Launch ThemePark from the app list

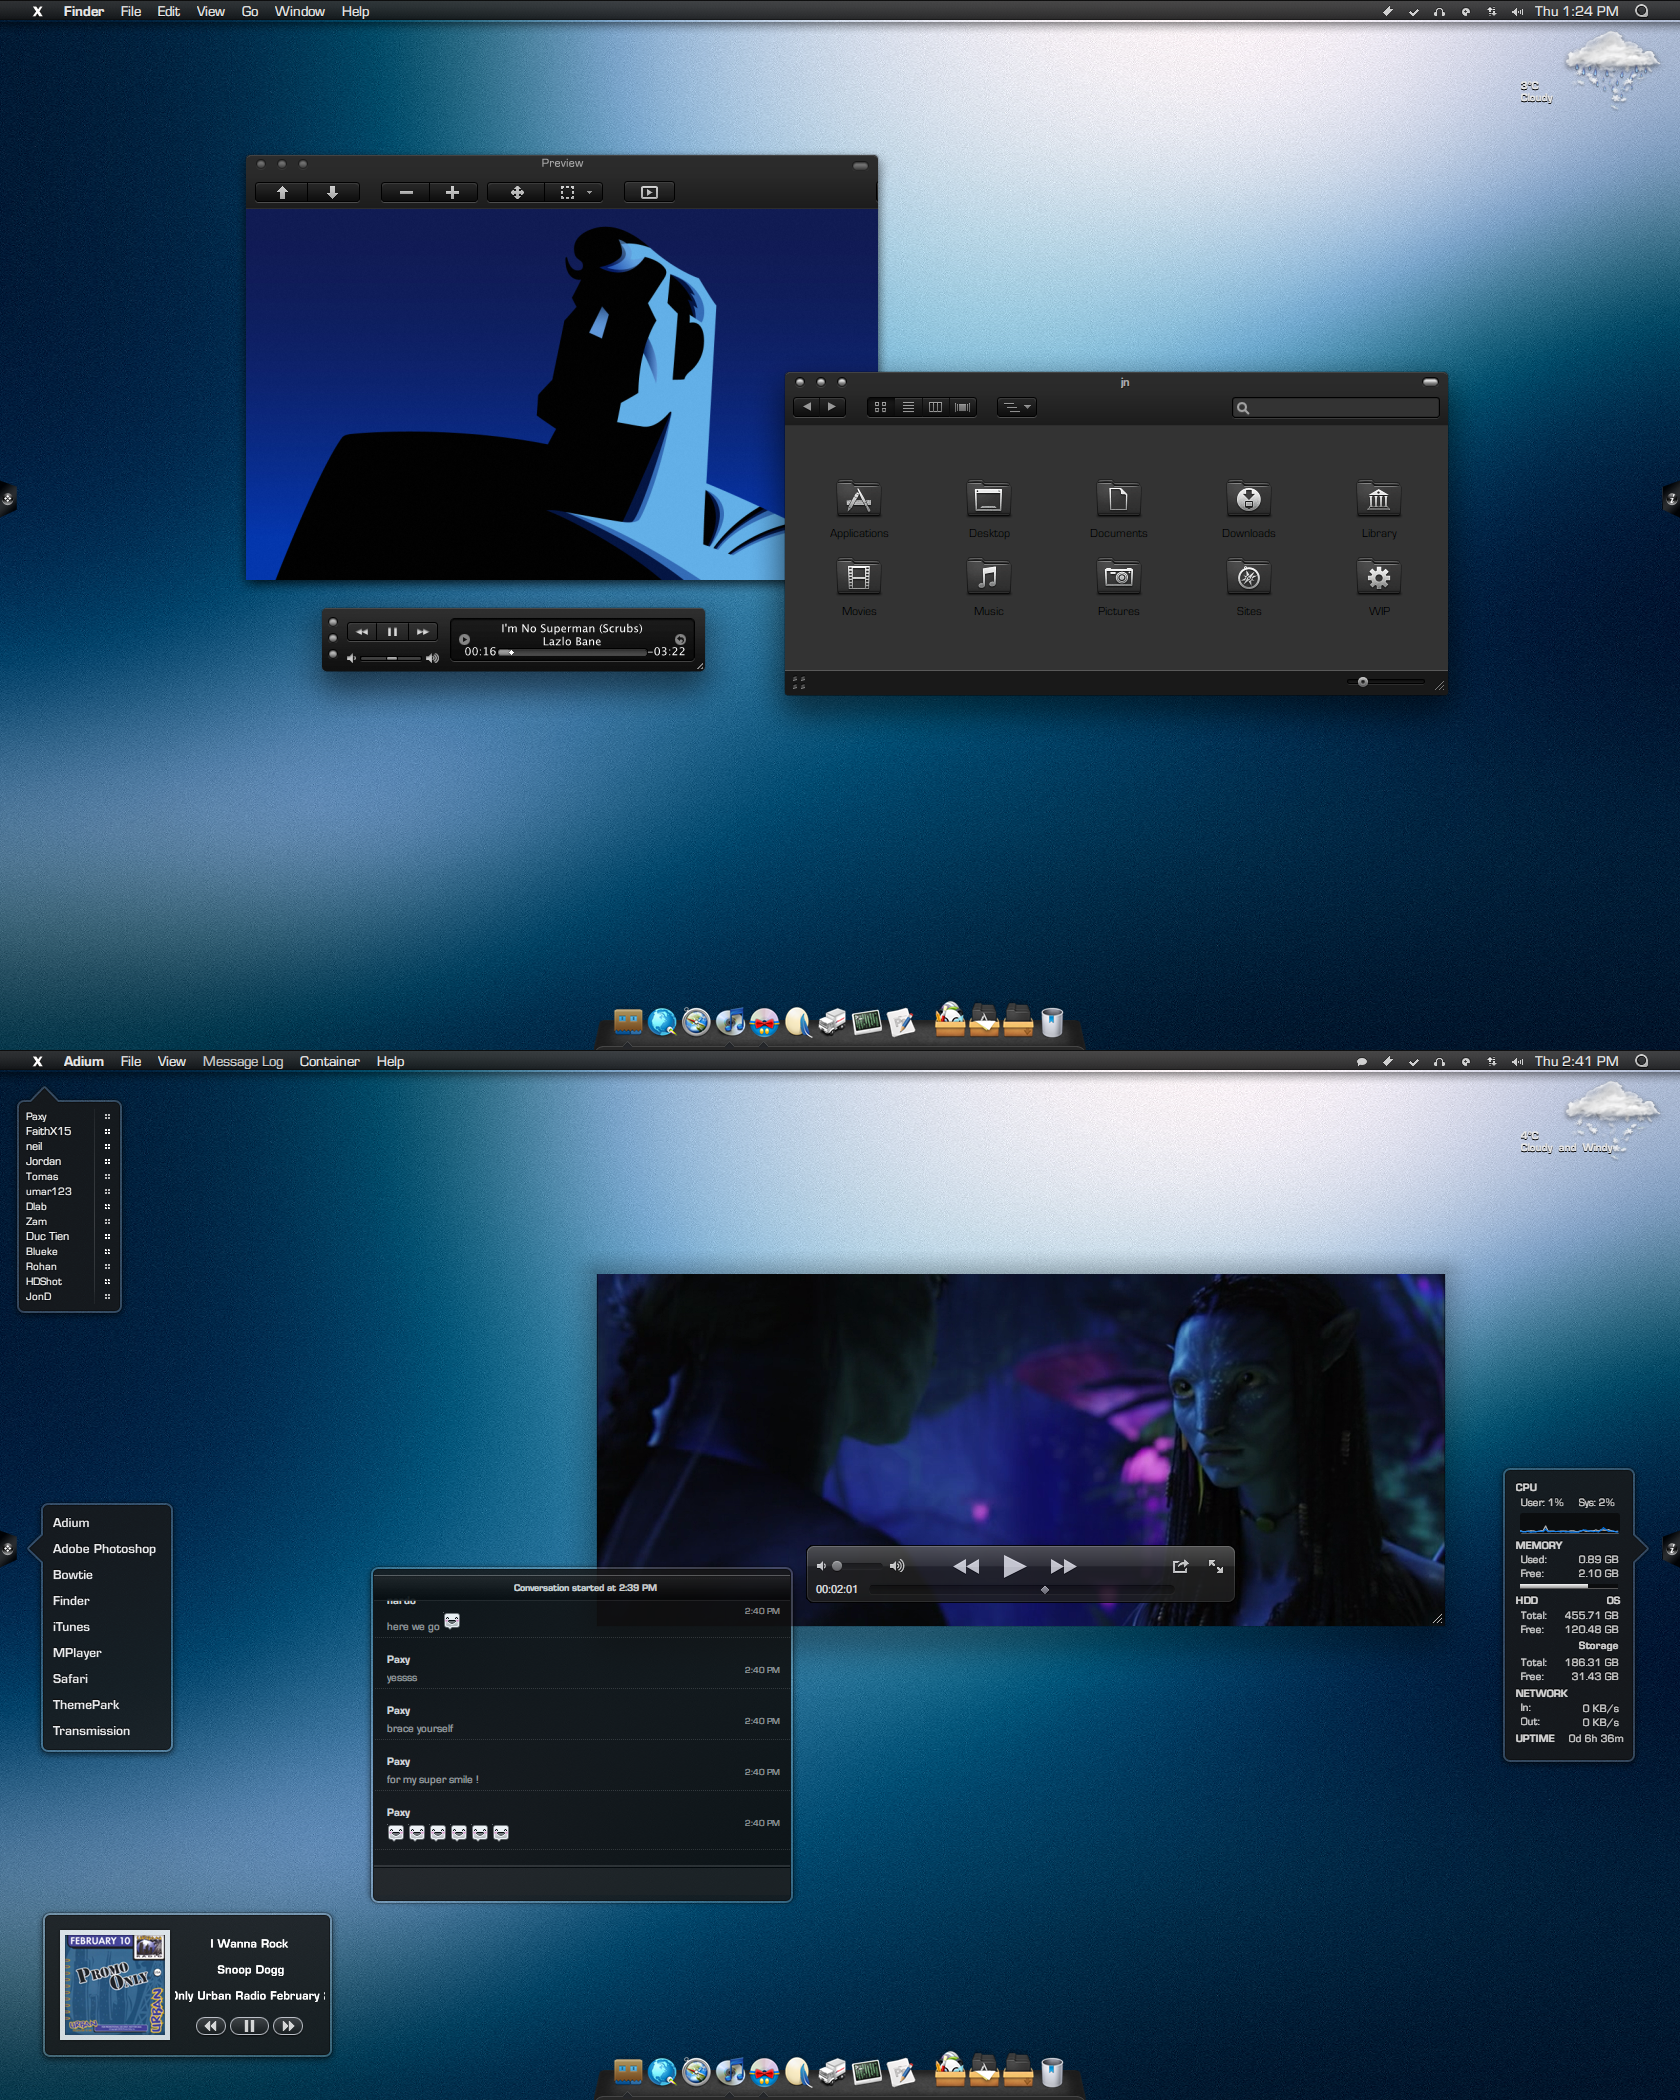86,1705
